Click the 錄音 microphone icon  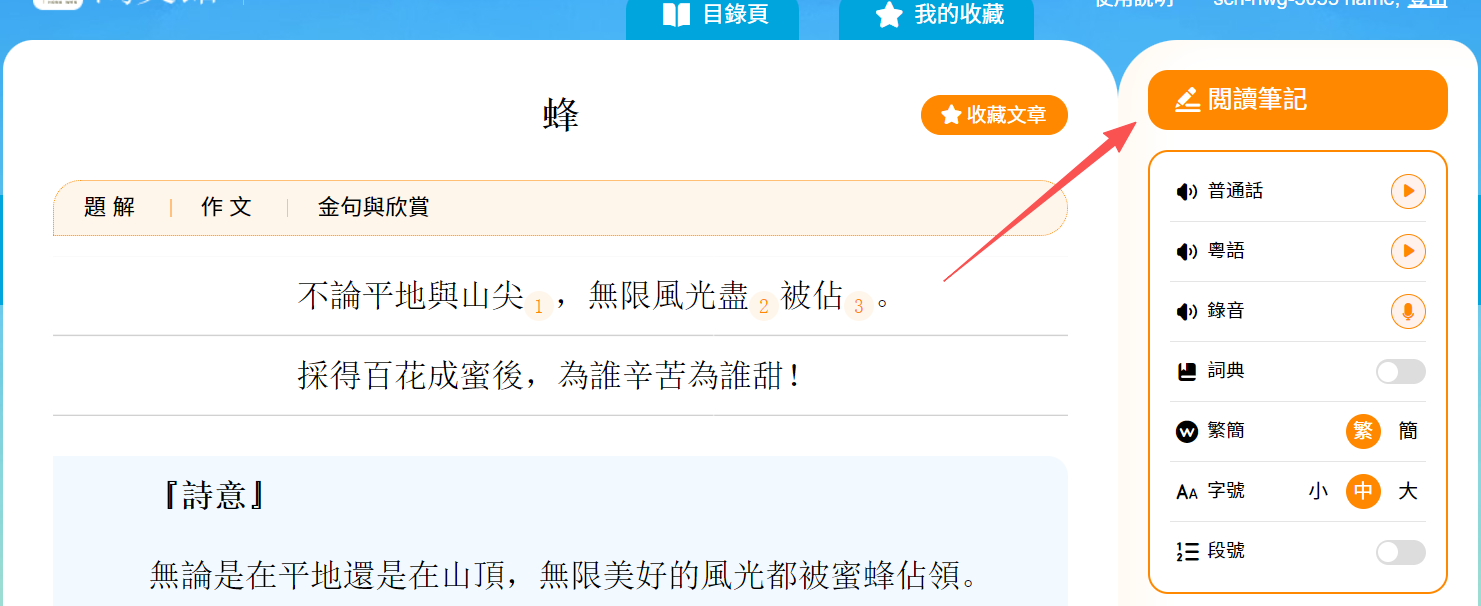1408,312
